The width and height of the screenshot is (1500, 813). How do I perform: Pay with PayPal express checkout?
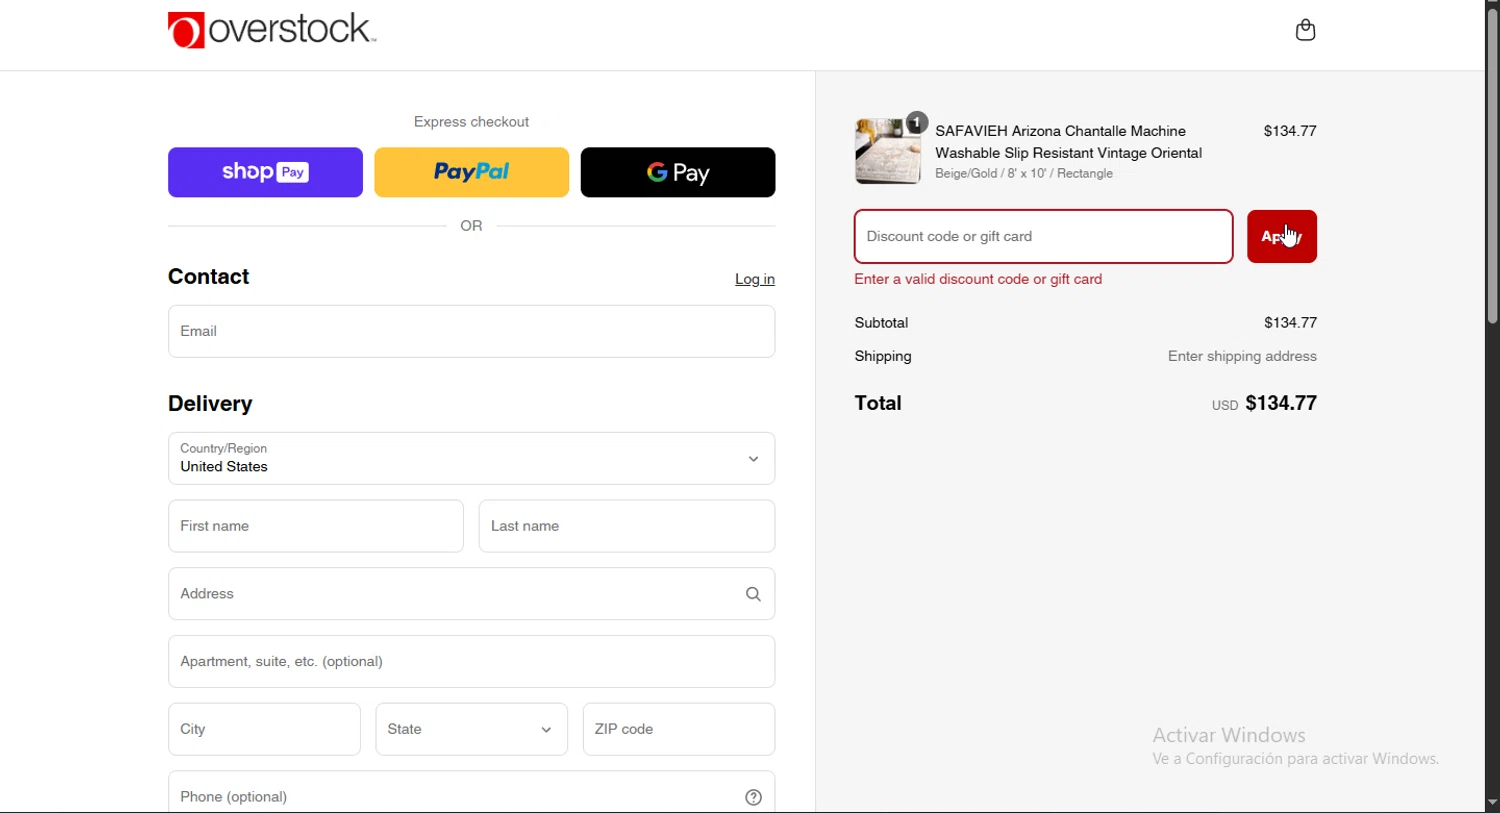point(471,172)
